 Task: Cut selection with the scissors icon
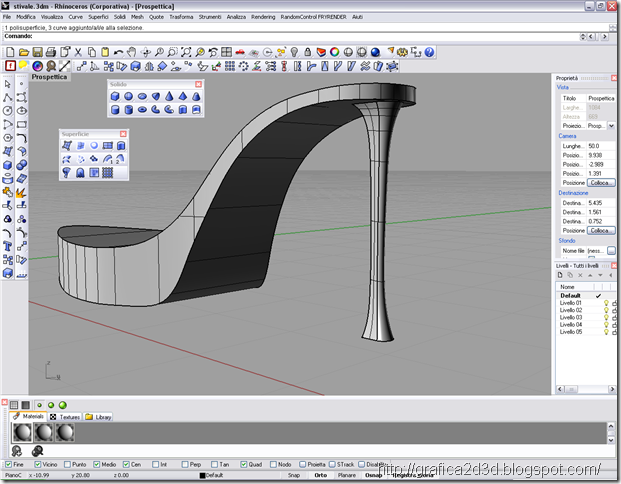click(78, 52)
